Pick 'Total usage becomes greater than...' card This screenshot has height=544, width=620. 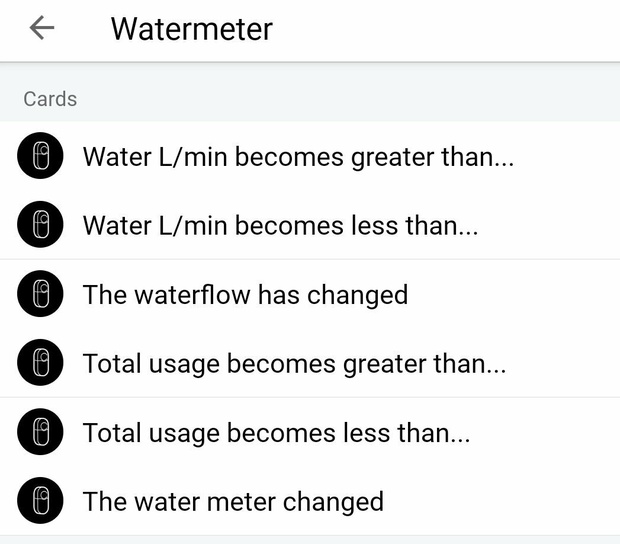tap(310, 363)
